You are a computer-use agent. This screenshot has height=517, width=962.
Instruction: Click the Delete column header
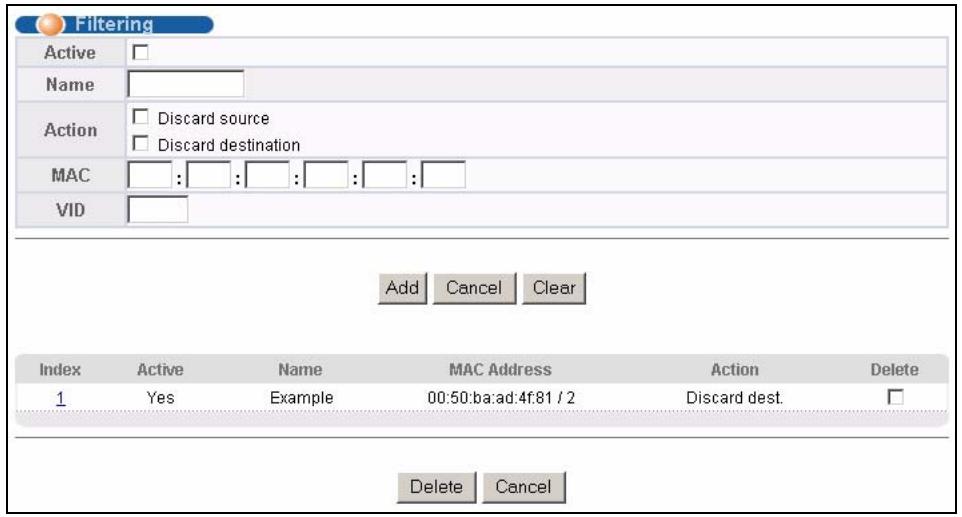pyautogui.click(x=895, y=370)
